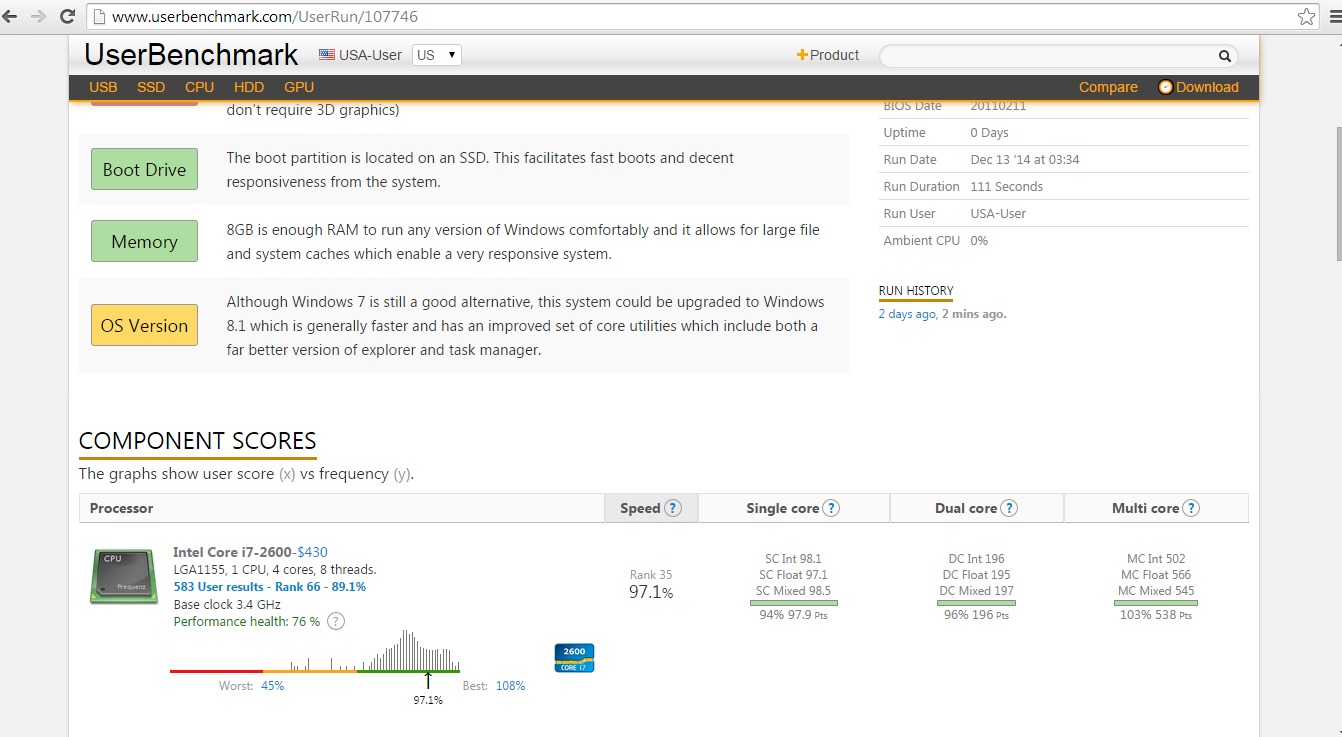Click the 'Performance health: 76 %' text
The height and width of the screenshot is (737, 1342).
click(247, 622)
